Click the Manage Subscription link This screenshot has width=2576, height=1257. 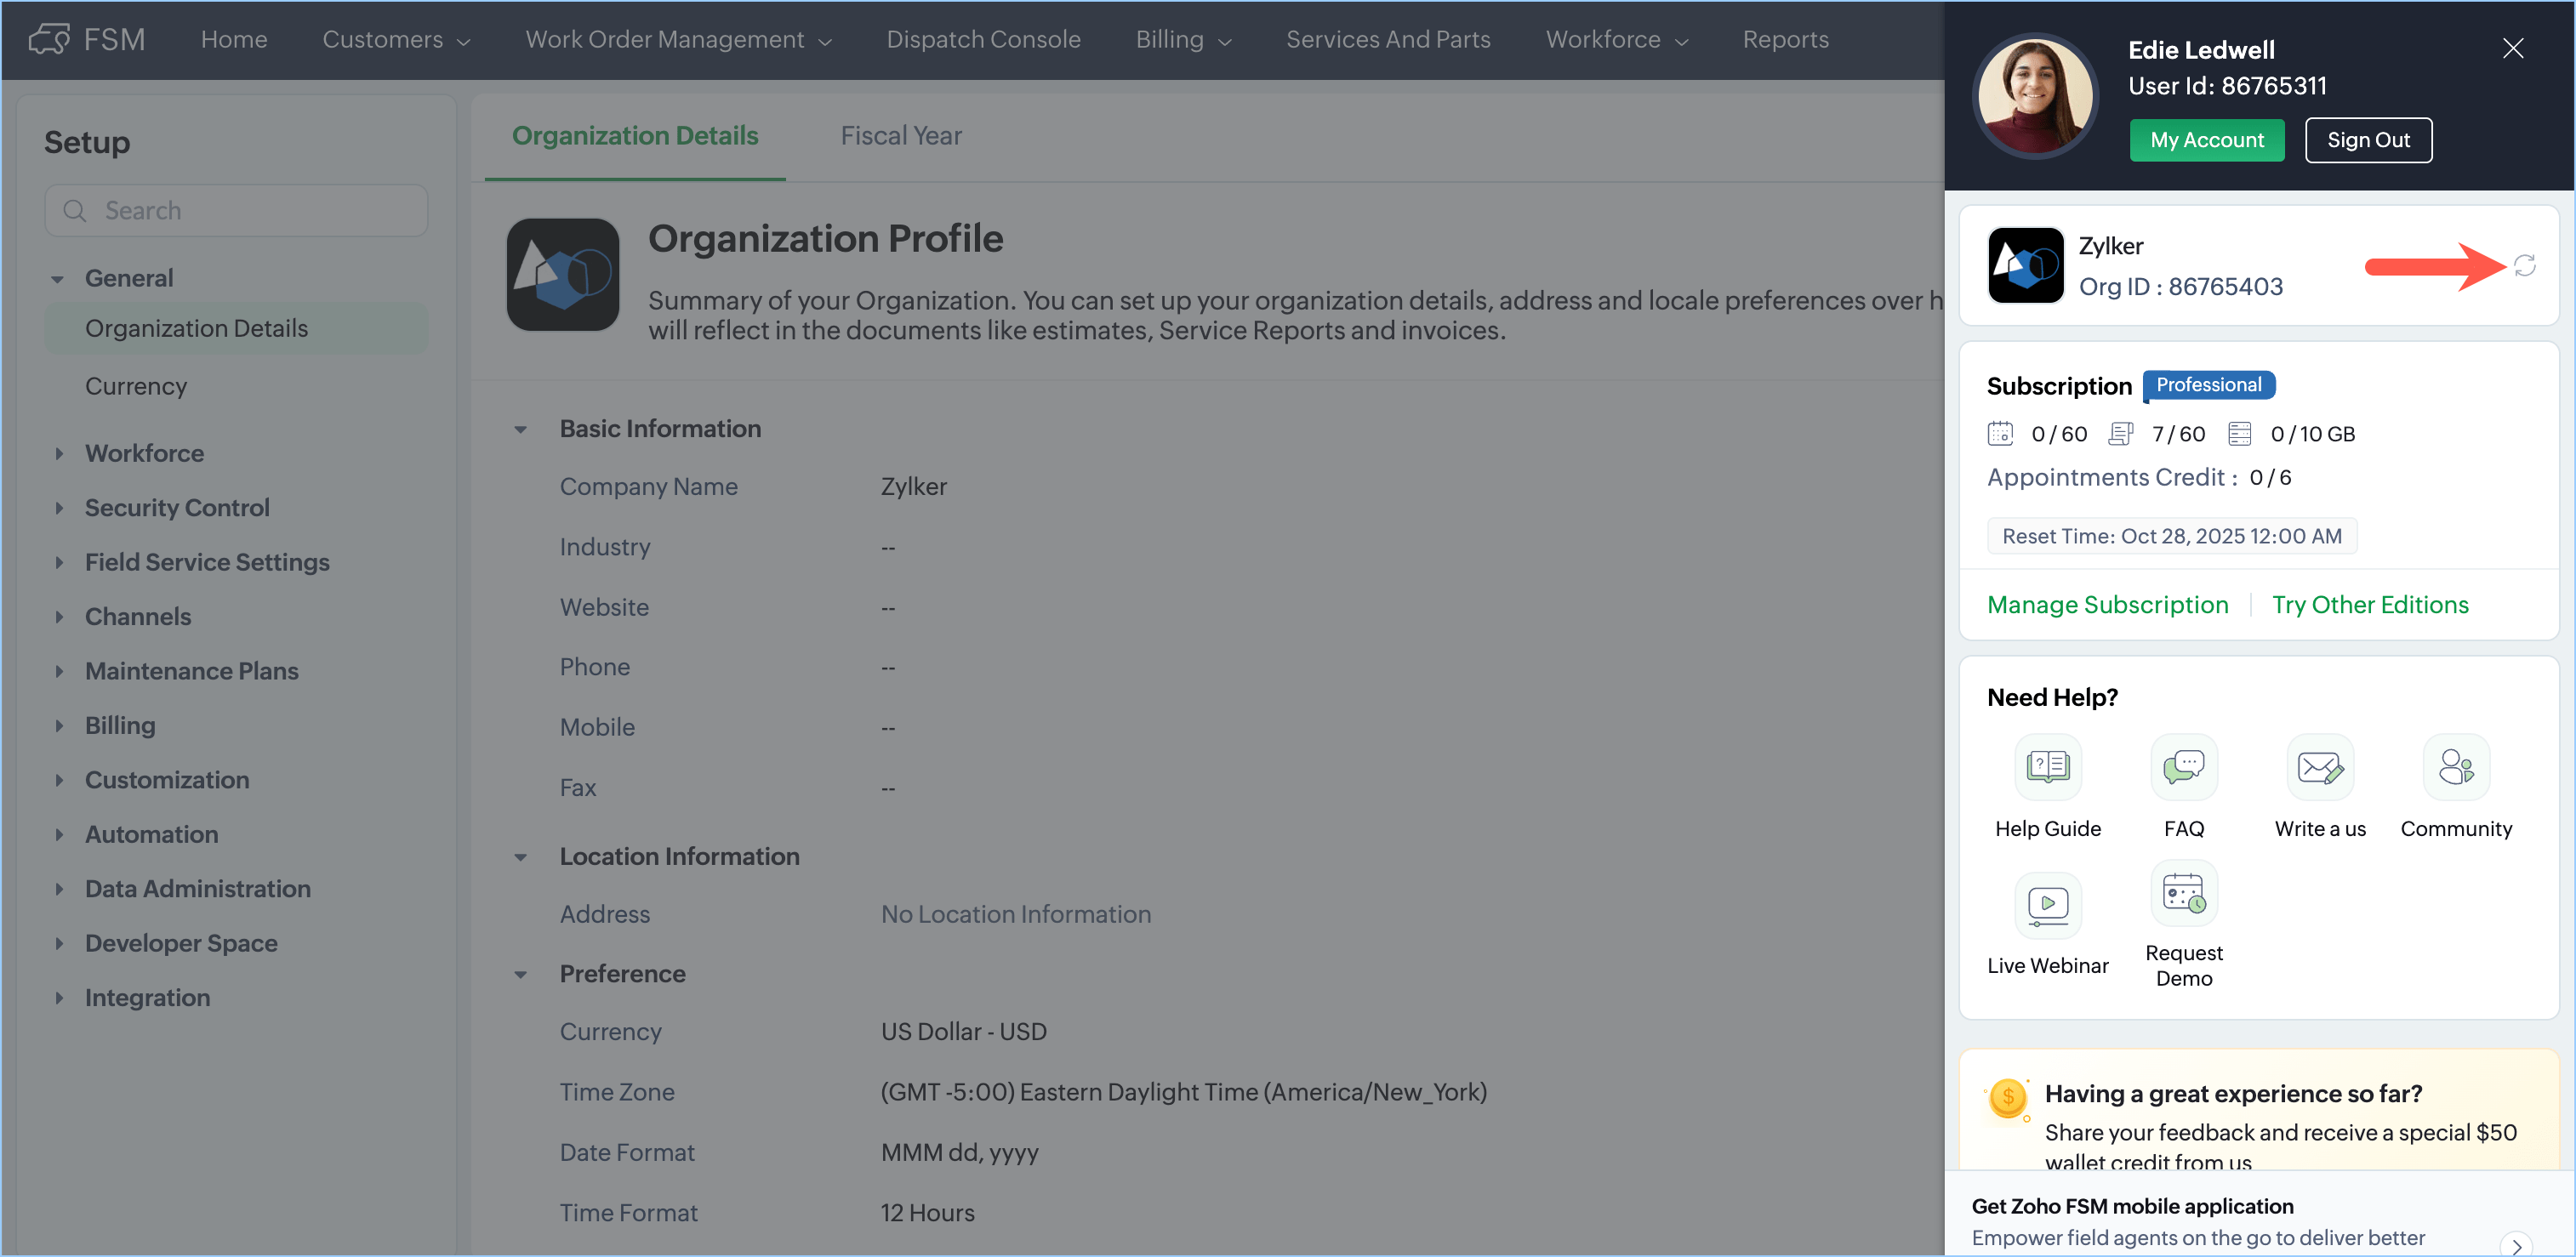pyautogui.click(x=2107, y=604)
